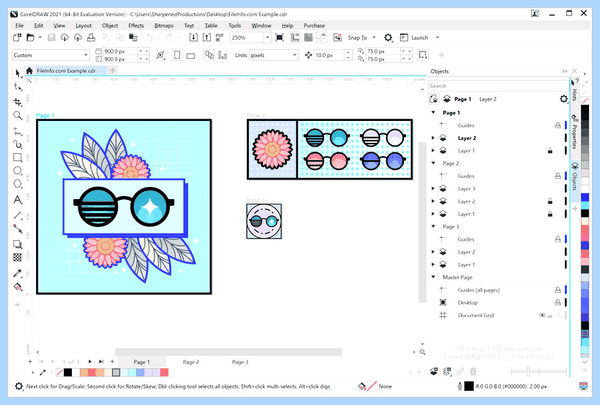Pick black swatch in document palette
This screenshot has height=405, width=600.
[68, 372]
